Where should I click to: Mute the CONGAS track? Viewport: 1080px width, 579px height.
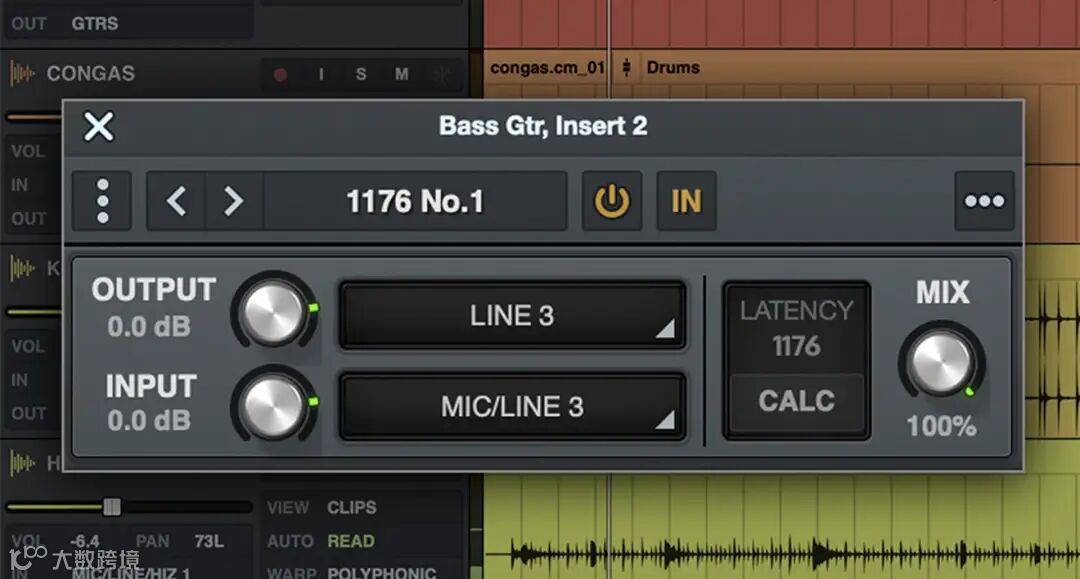pyautogui.click(x=402, y=74)
